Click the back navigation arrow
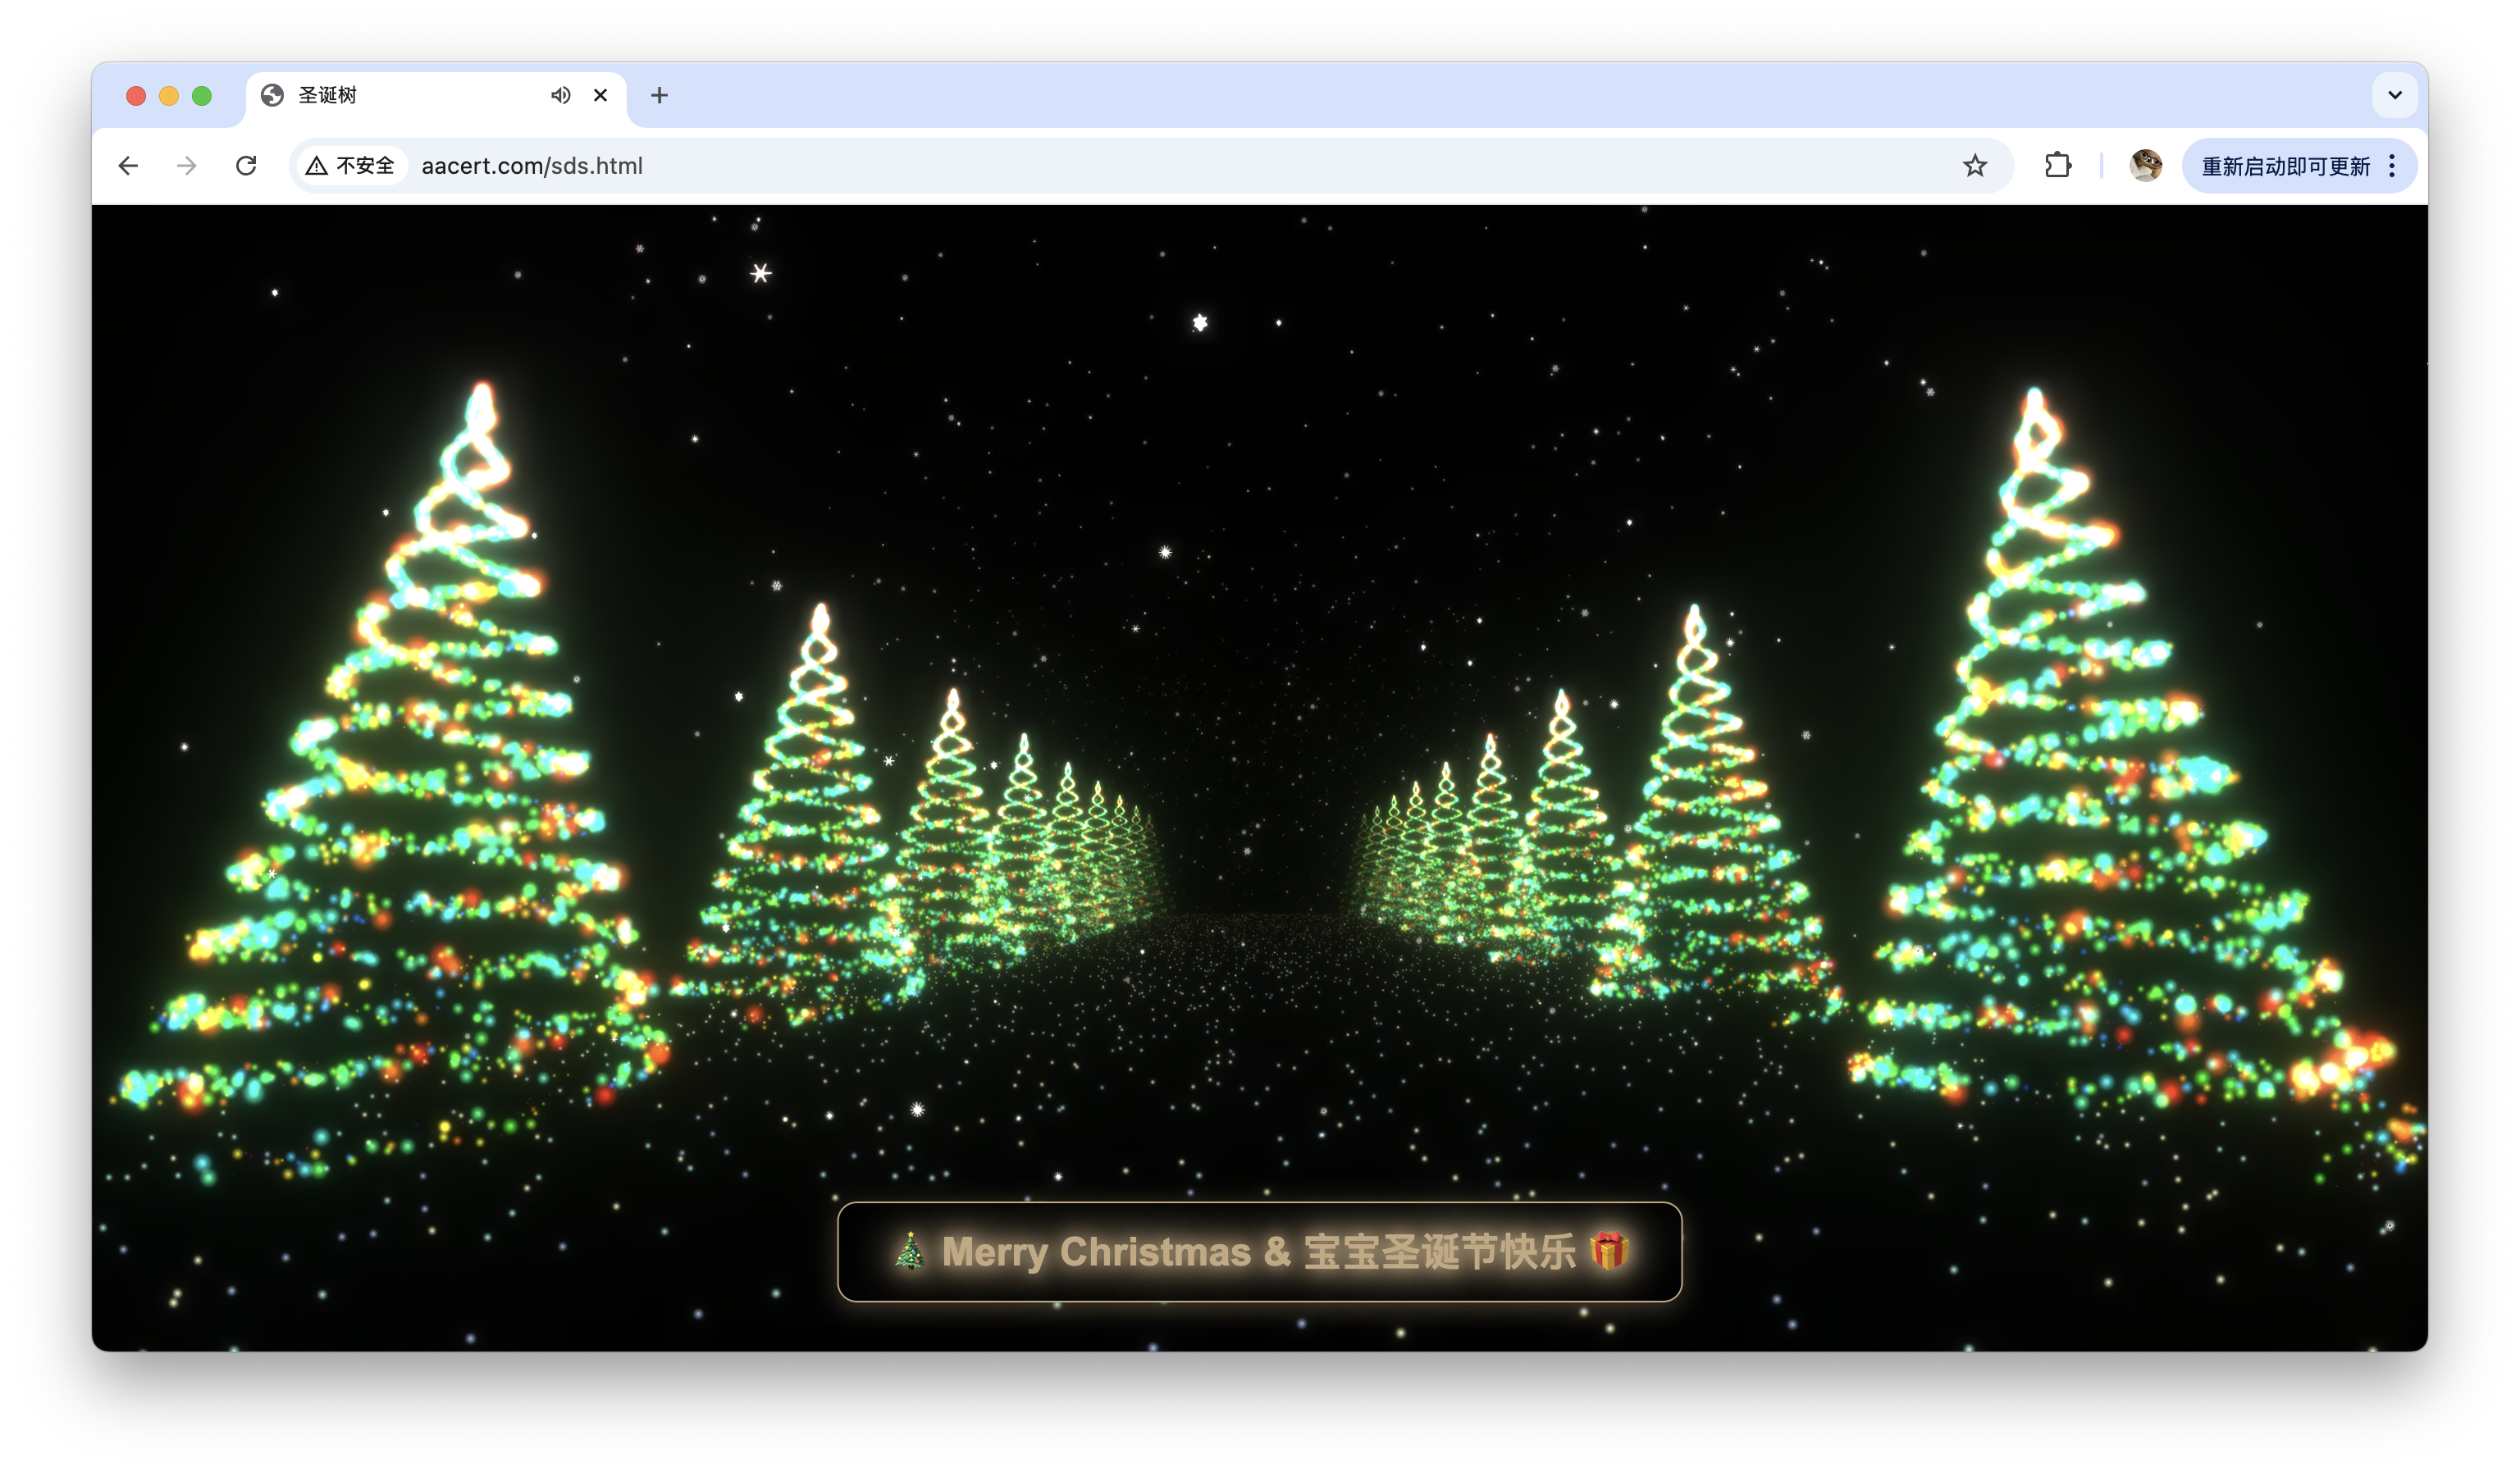 pyautogui.click(x=128, y=165)
